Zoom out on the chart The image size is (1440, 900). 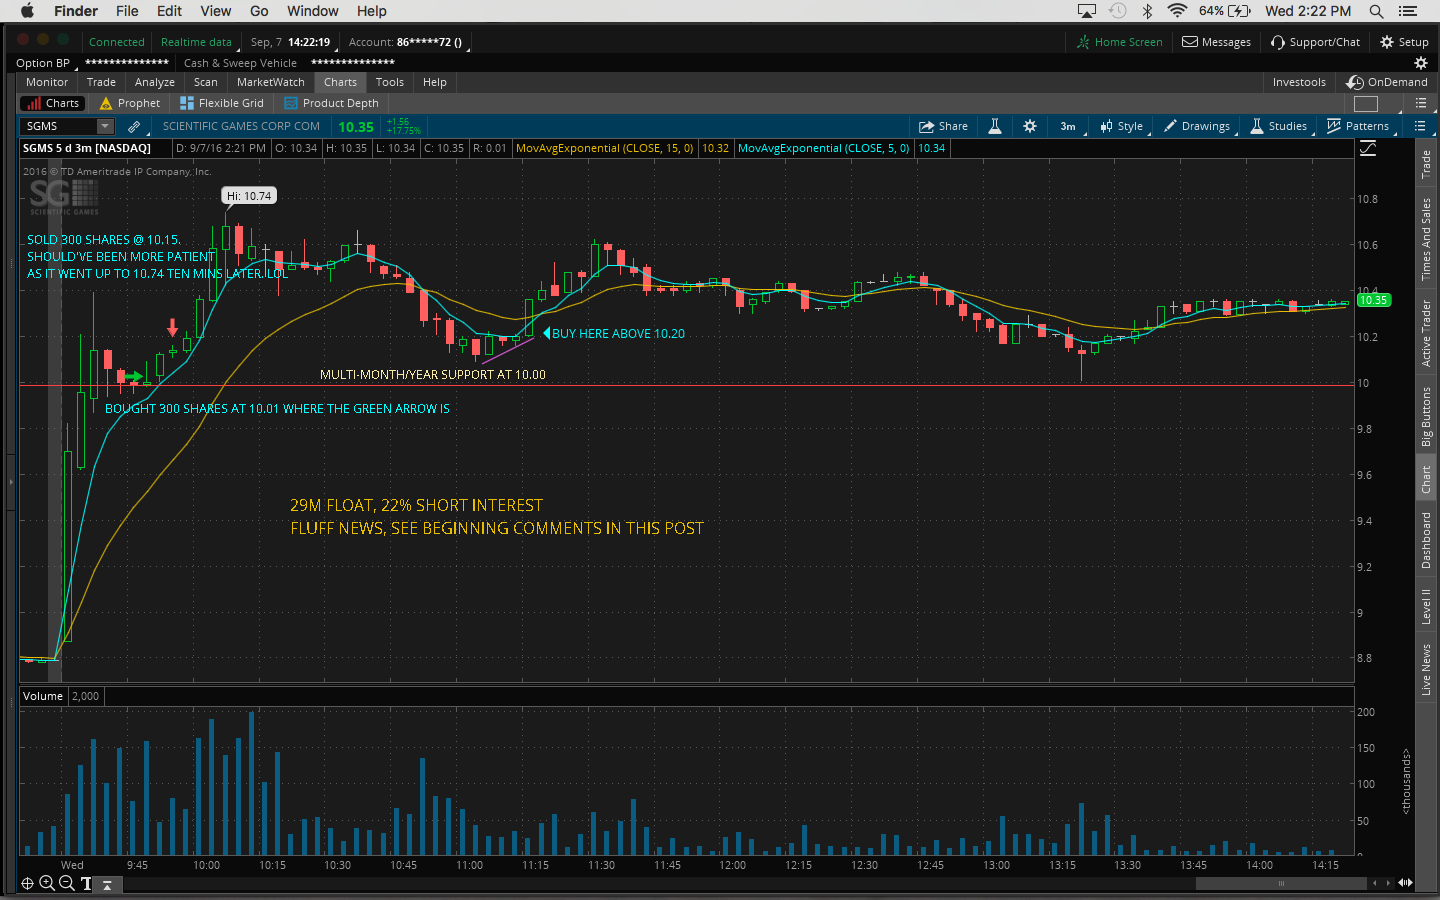[67, 883]
